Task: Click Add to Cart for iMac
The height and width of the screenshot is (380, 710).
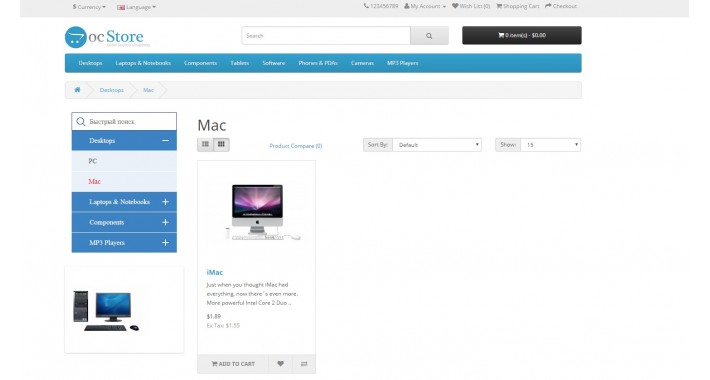Action: coord(233,364)
